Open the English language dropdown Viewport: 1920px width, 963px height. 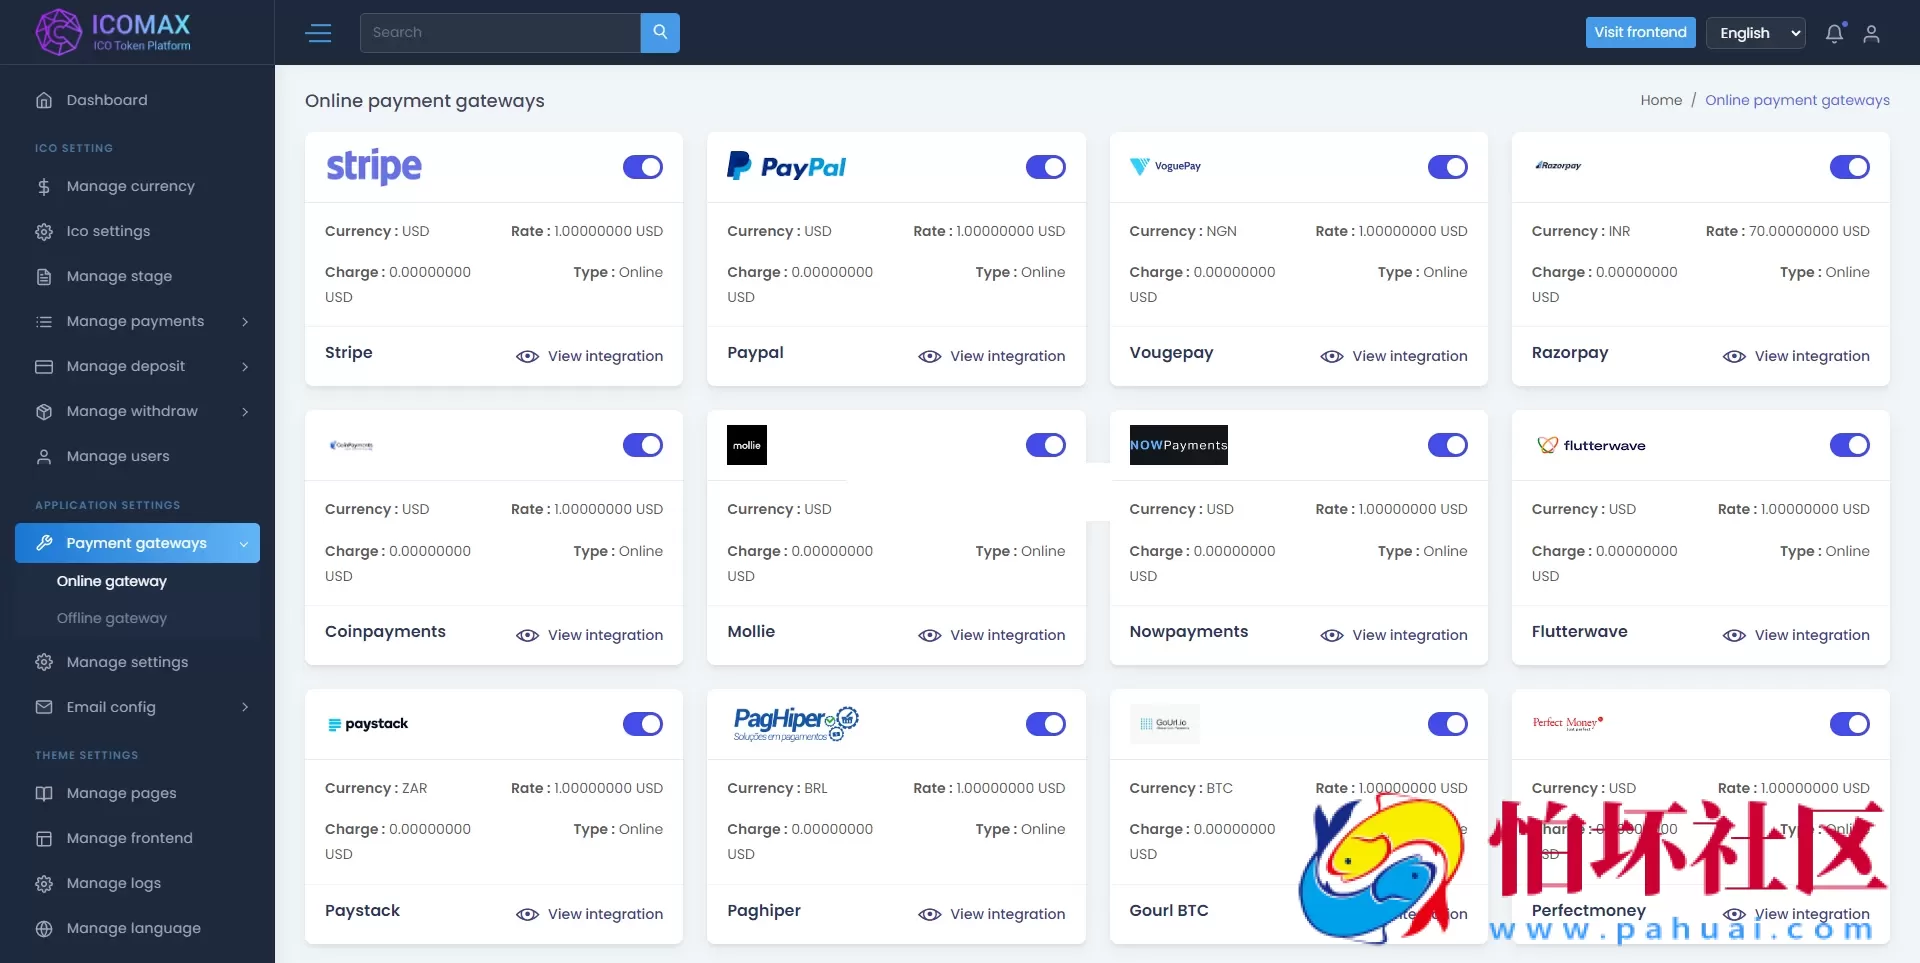tap(1755, 33)
